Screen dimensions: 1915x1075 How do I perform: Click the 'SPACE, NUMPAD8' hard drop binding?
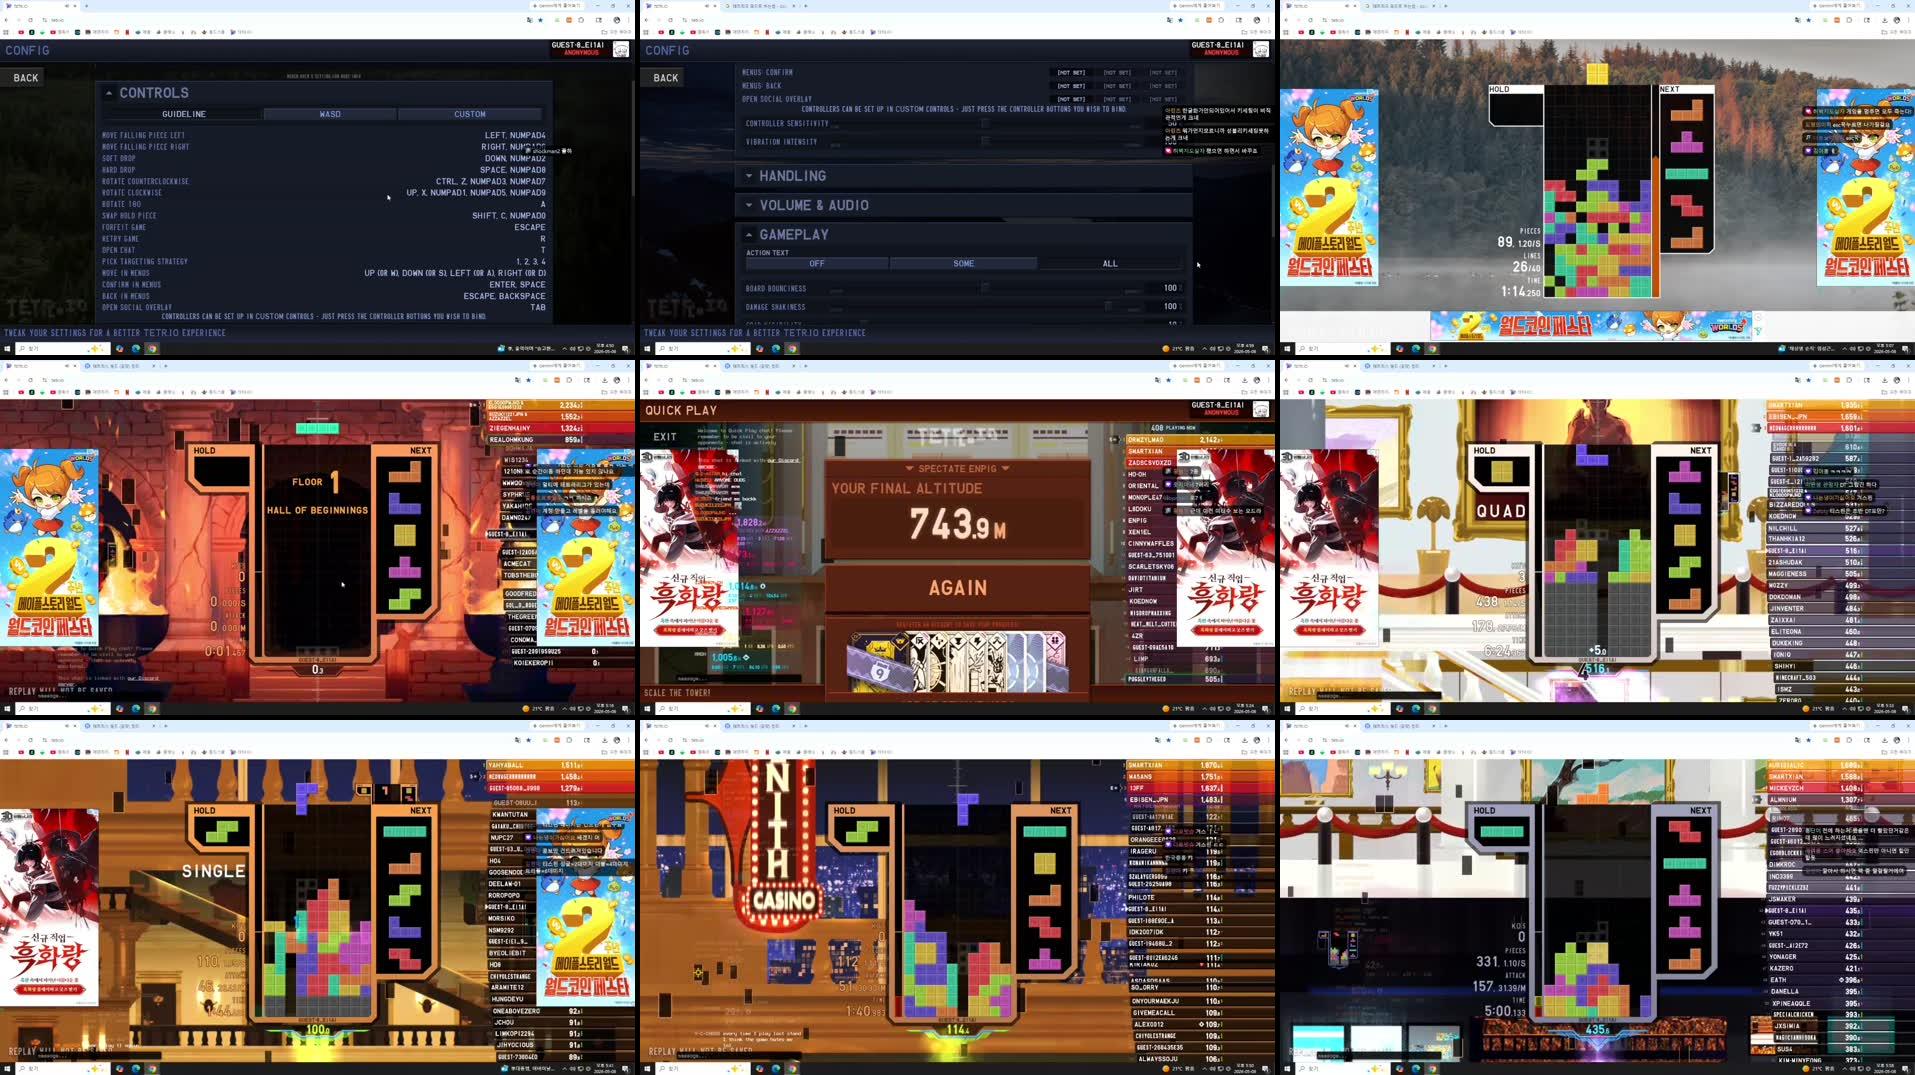pos(512,170)
